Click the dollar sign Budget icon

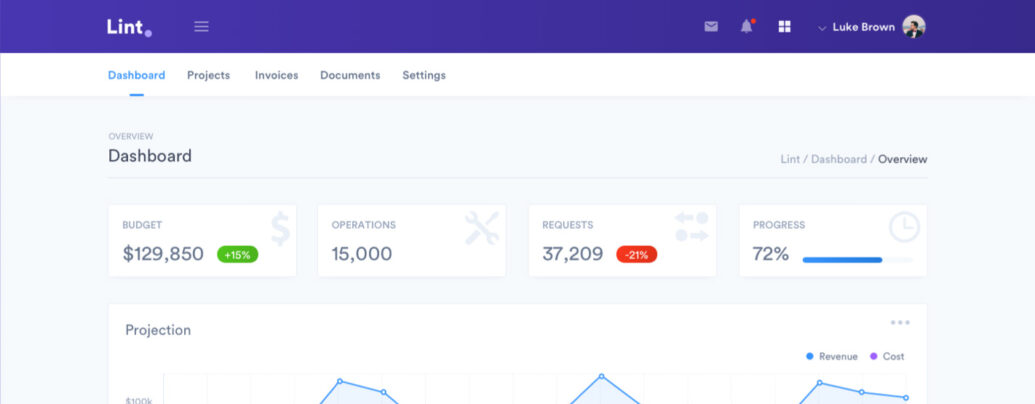point(280,228)
